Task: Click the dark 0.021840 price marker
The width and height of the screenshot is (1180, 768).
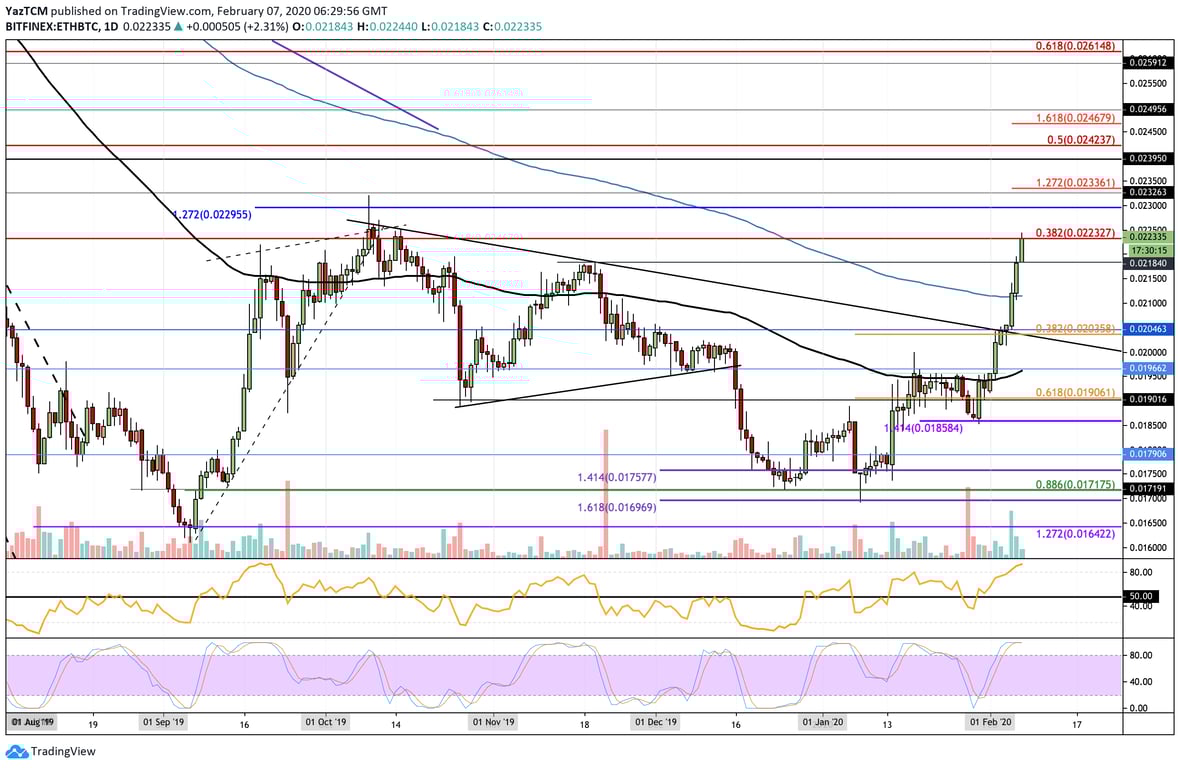Action: pos(1148,265)
